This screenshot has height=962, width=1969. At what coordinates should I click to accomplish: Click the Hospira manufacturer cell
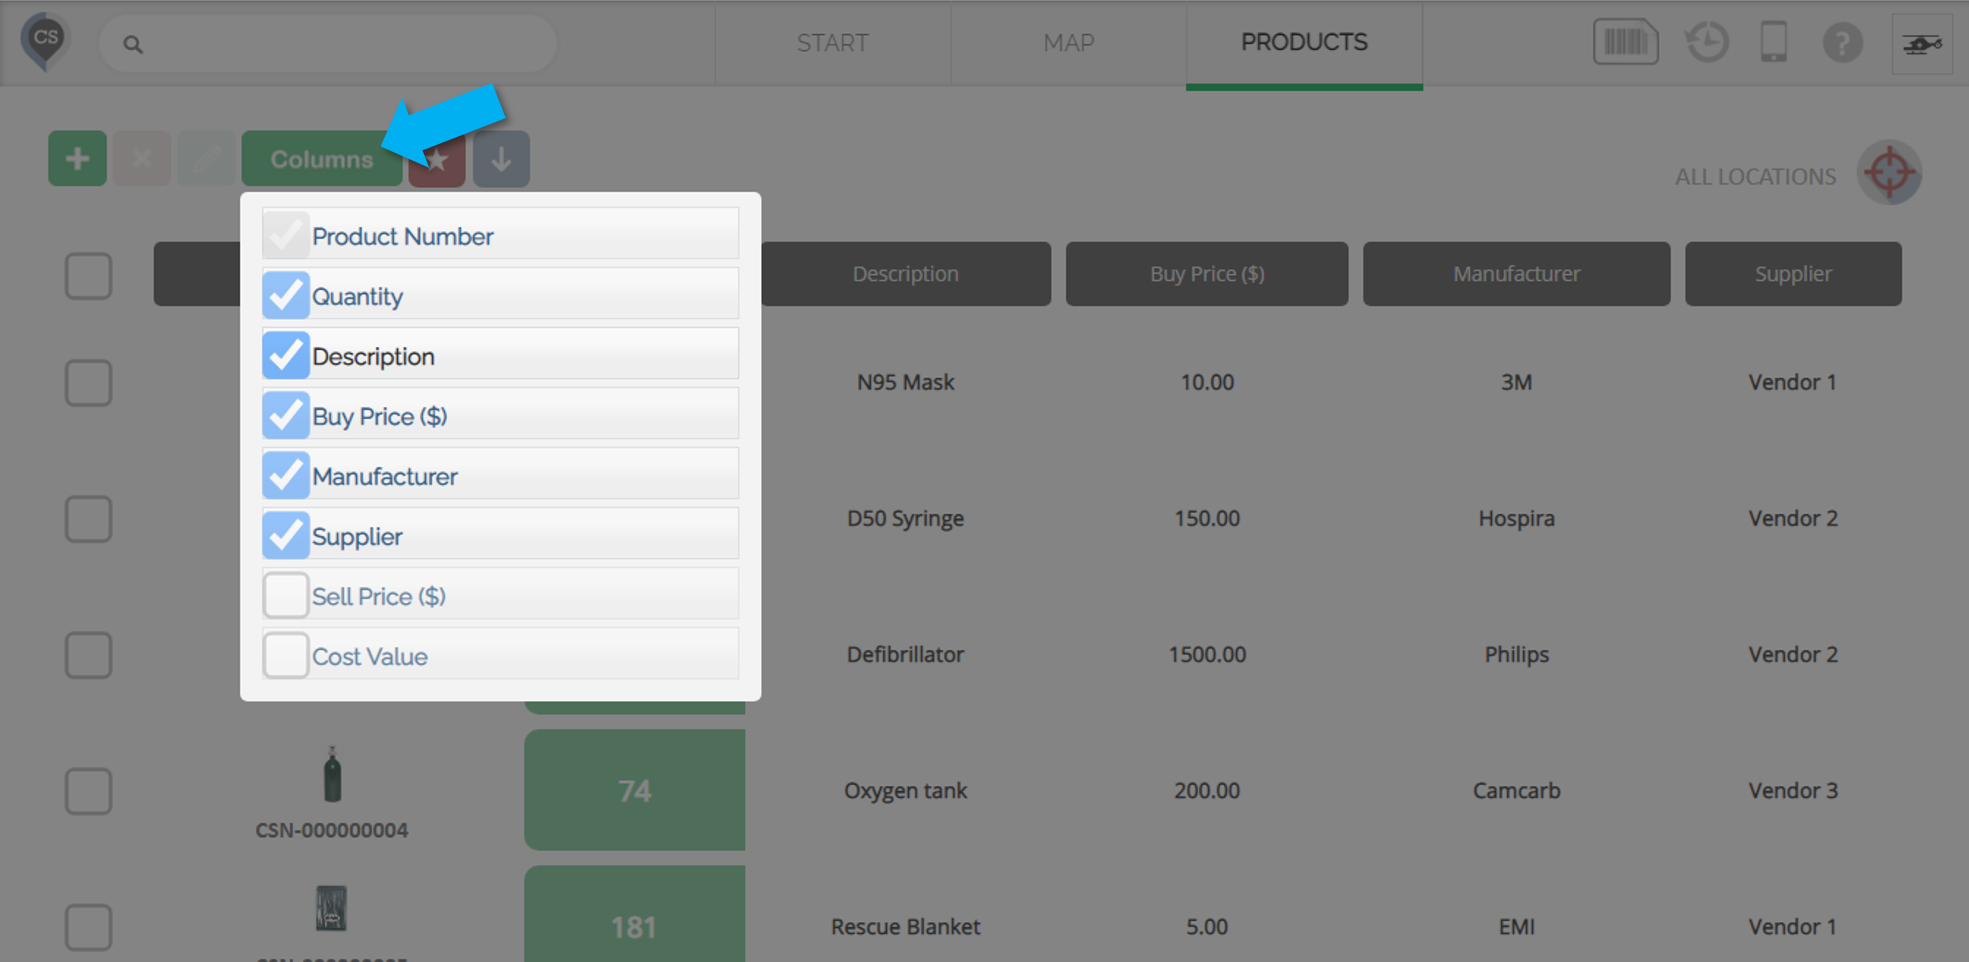(1516, 518)
